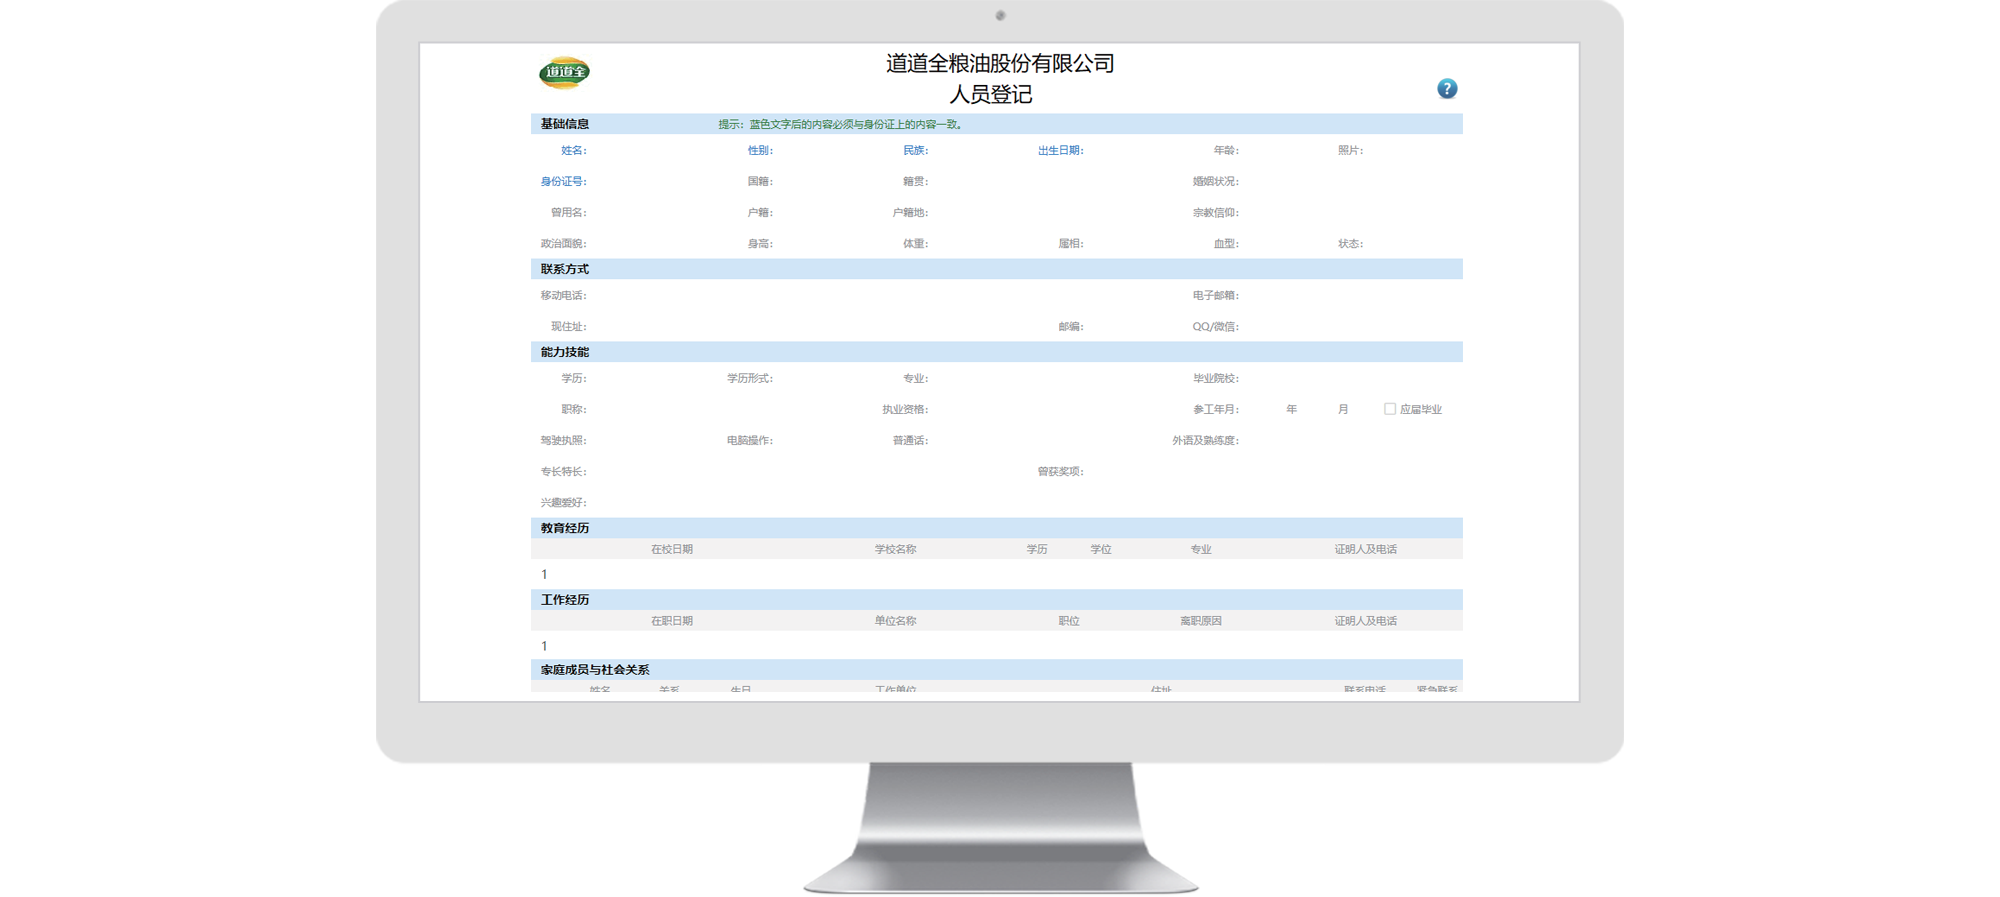Click the 身份证号 field label
Image resolution: width=2000 pixels, height=897 pixels.
coord(563,182)
